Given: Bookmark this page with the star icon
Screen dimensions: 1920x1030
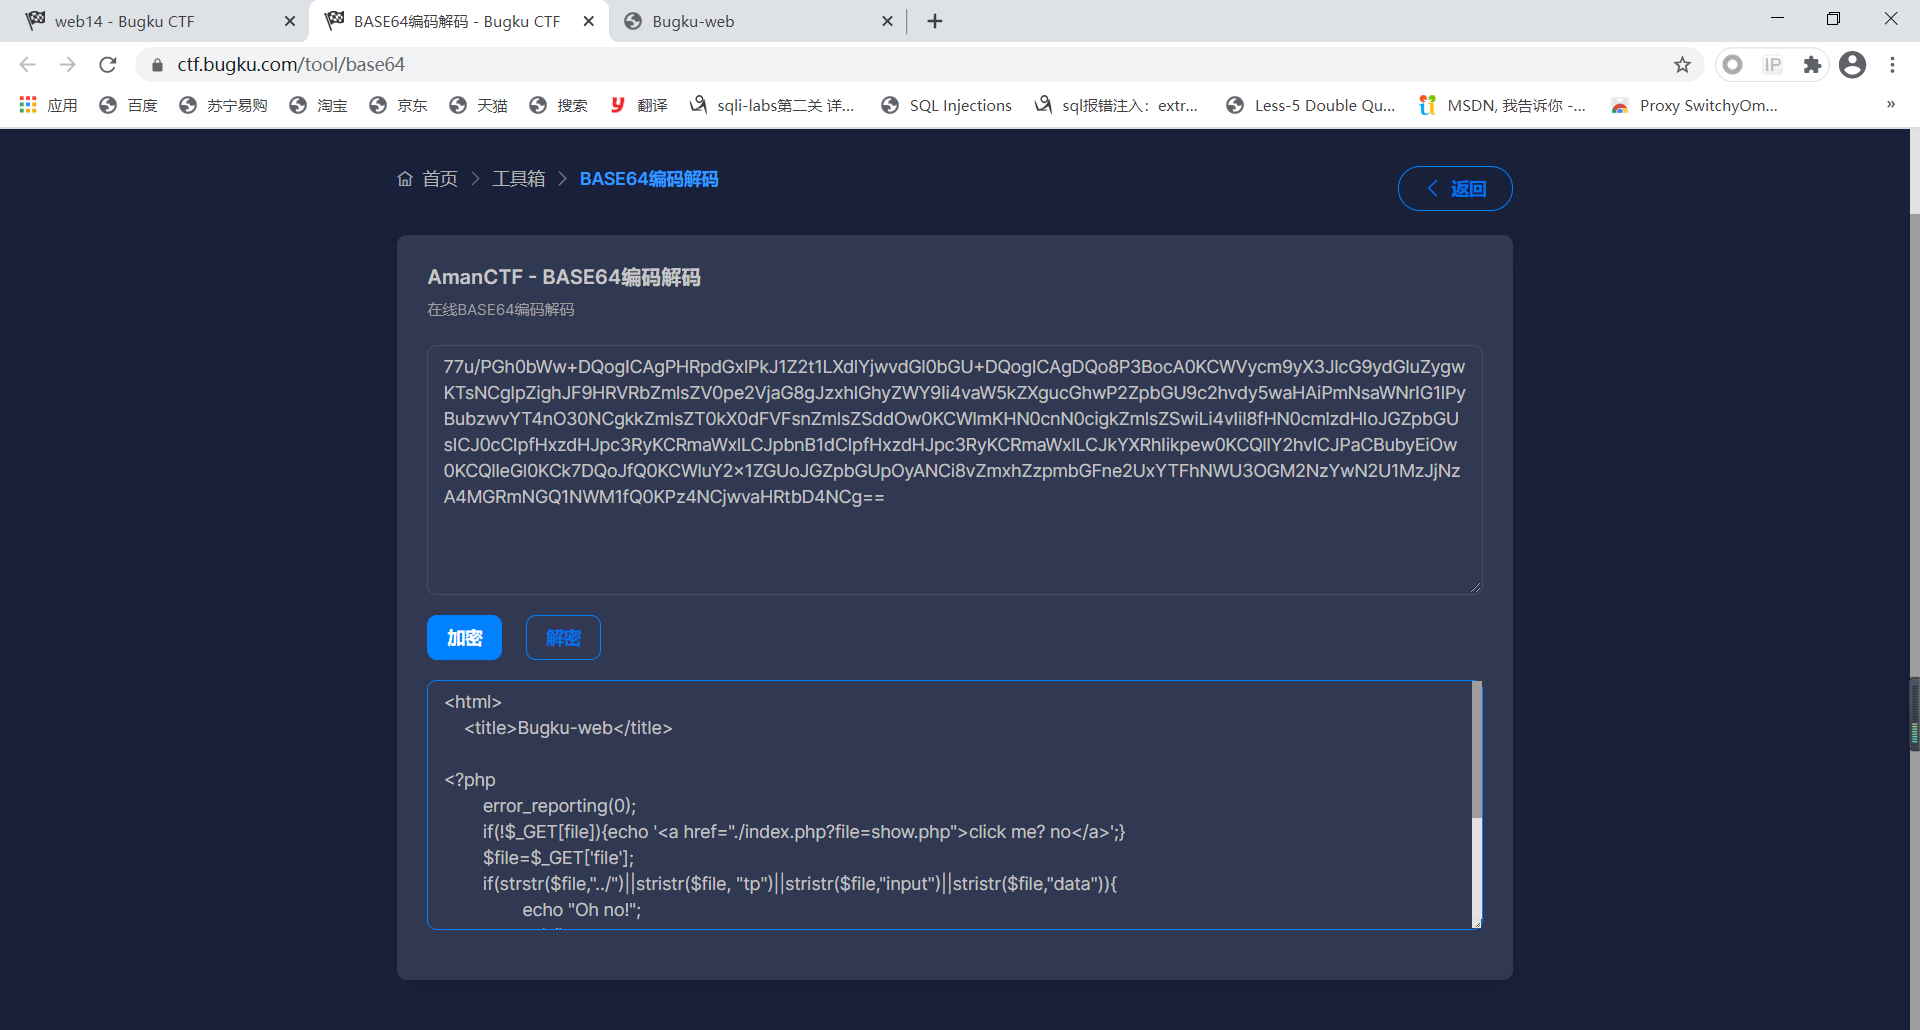Looking at the screenshot, I should [x=1682, y=65].
